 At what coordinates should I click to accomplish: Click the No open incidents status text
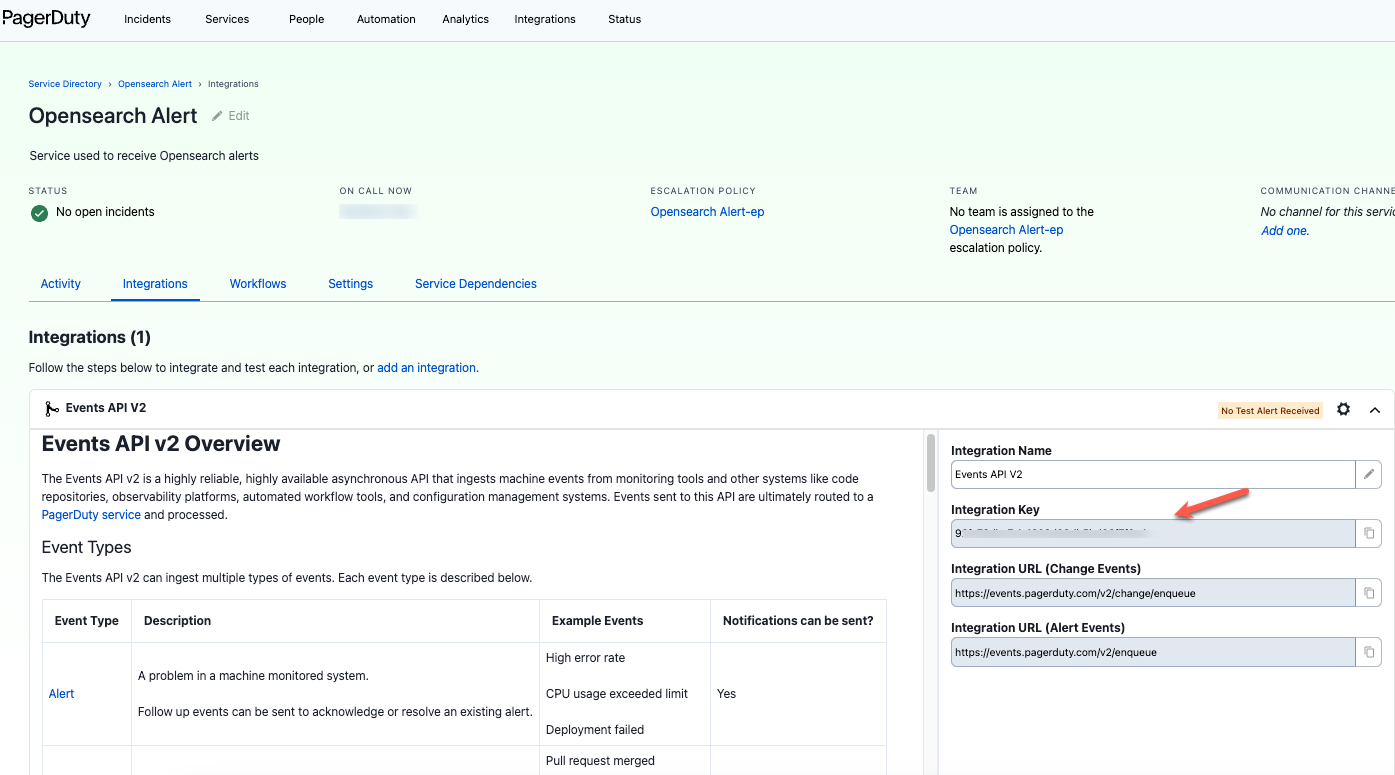pyautogui.click(x=105, y=212)
